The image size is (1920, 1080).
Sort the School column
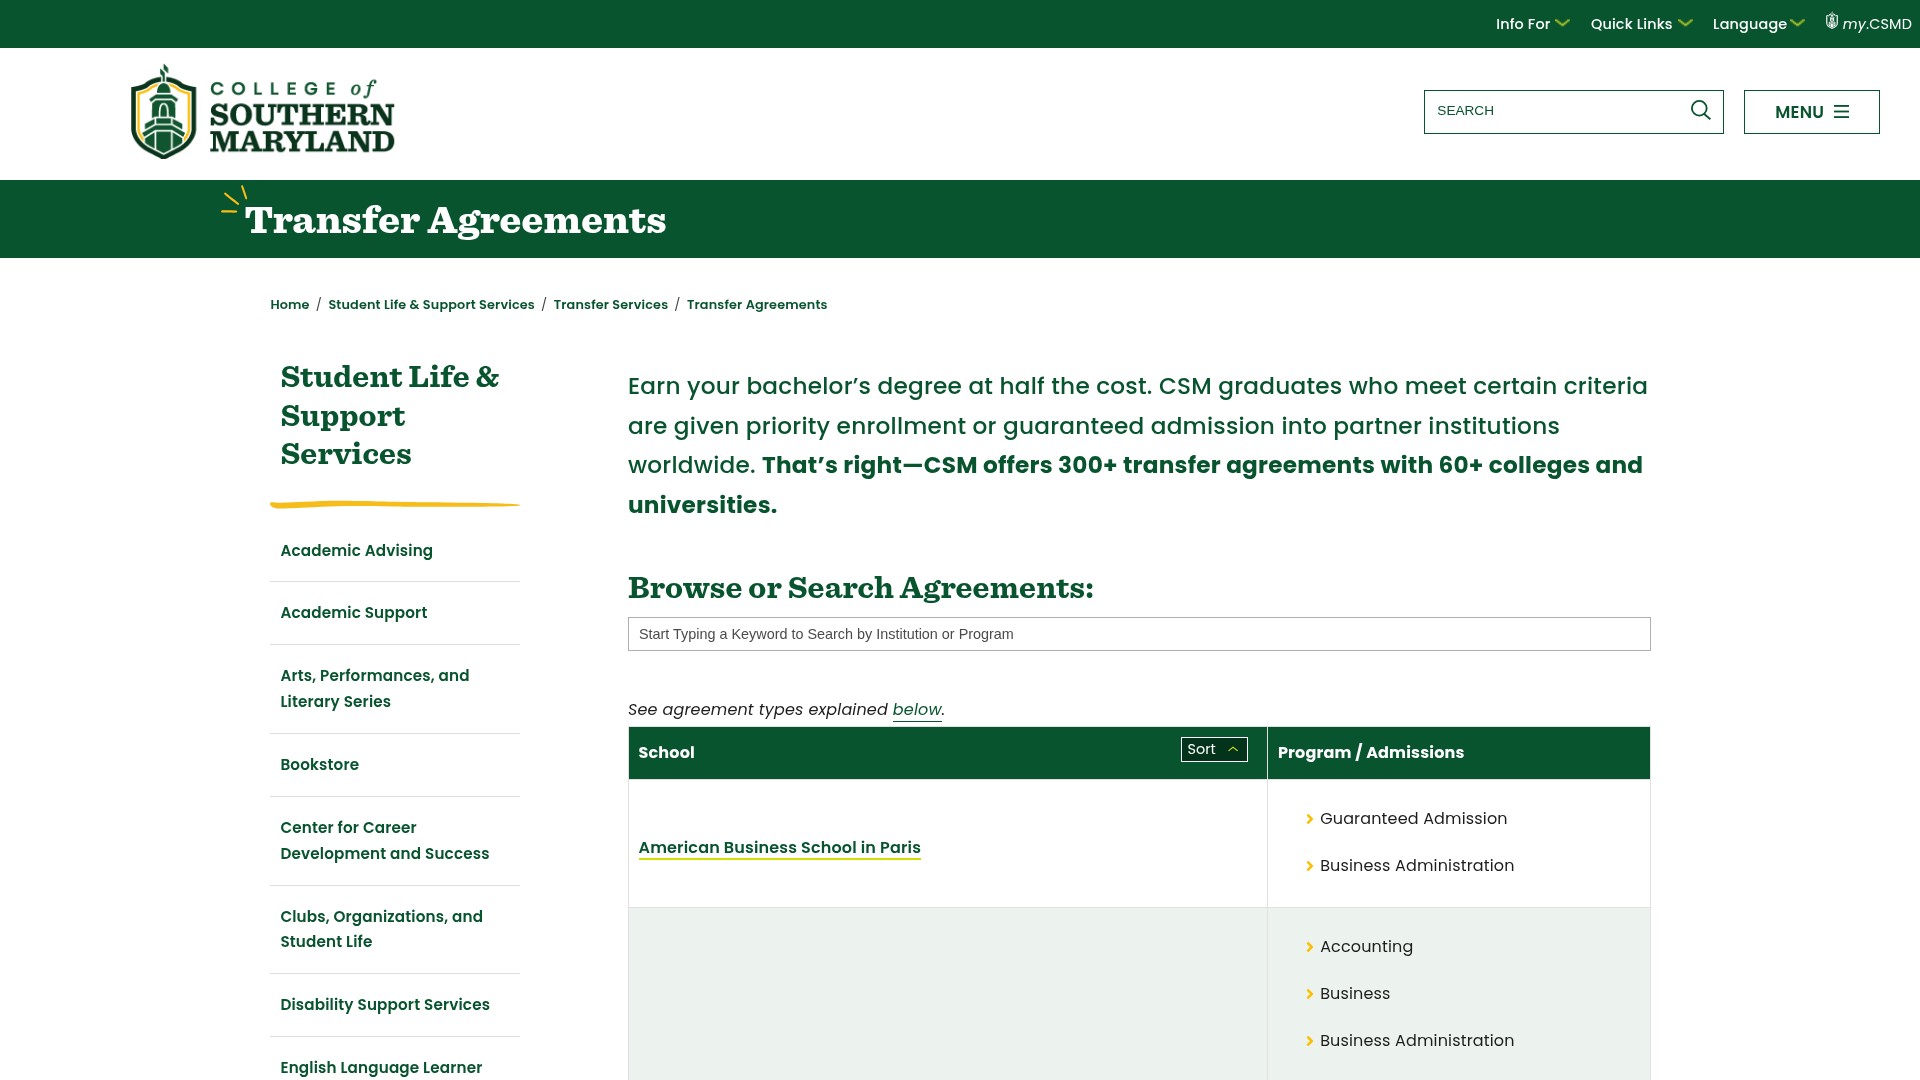pos(1214,750)
